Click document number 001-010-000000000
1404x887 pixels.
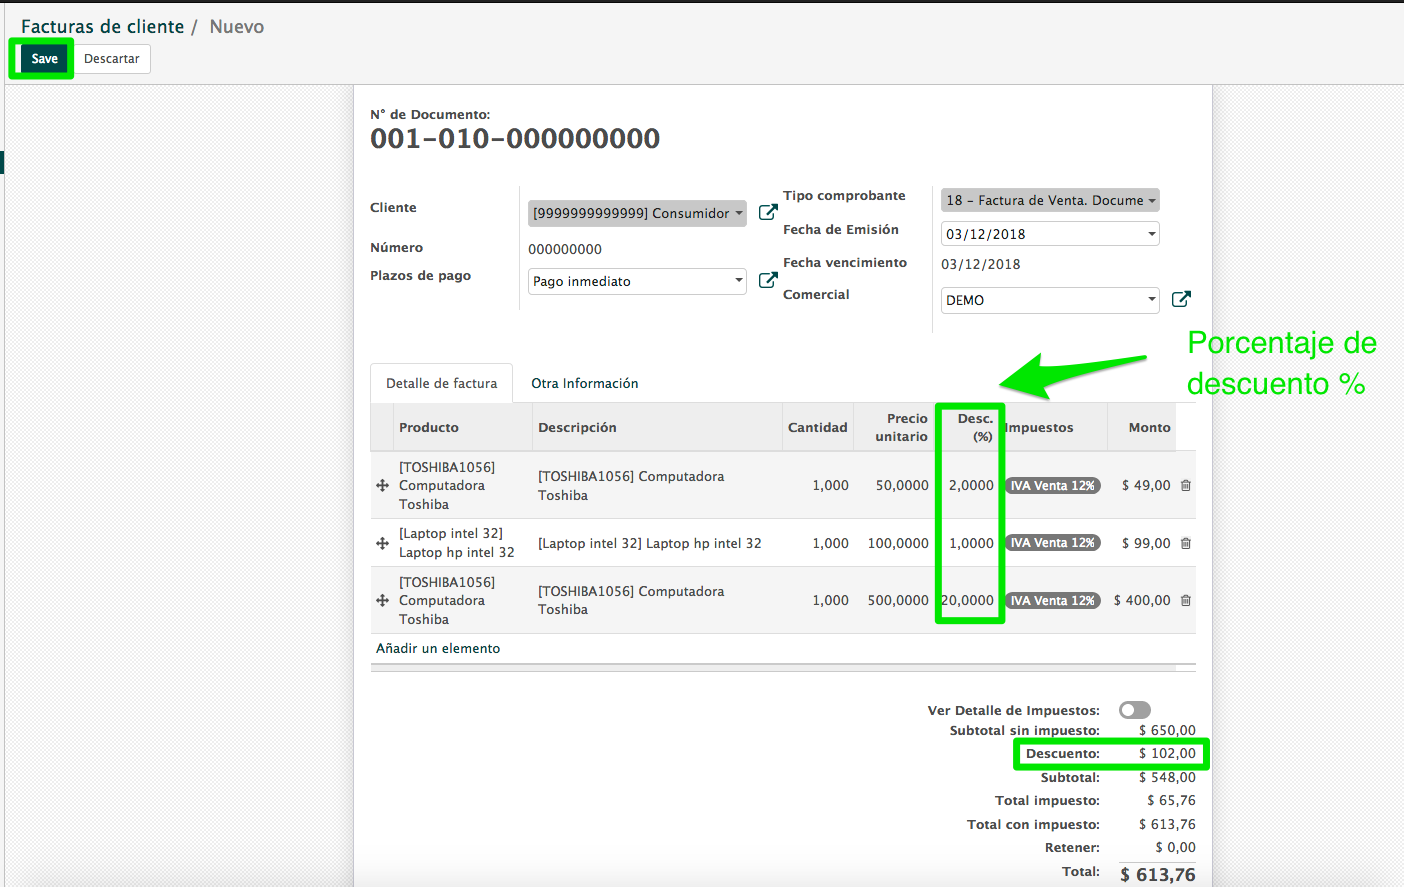click(515, 138)
